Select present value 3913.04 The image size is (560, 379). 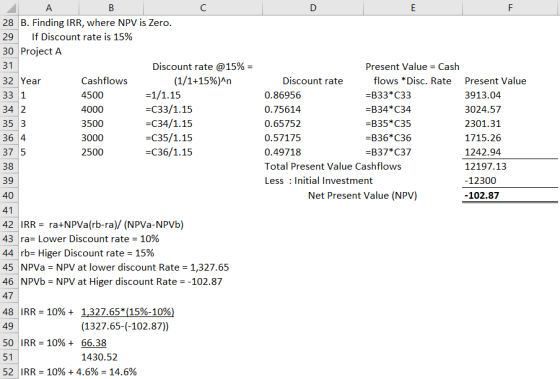(482, 95)
